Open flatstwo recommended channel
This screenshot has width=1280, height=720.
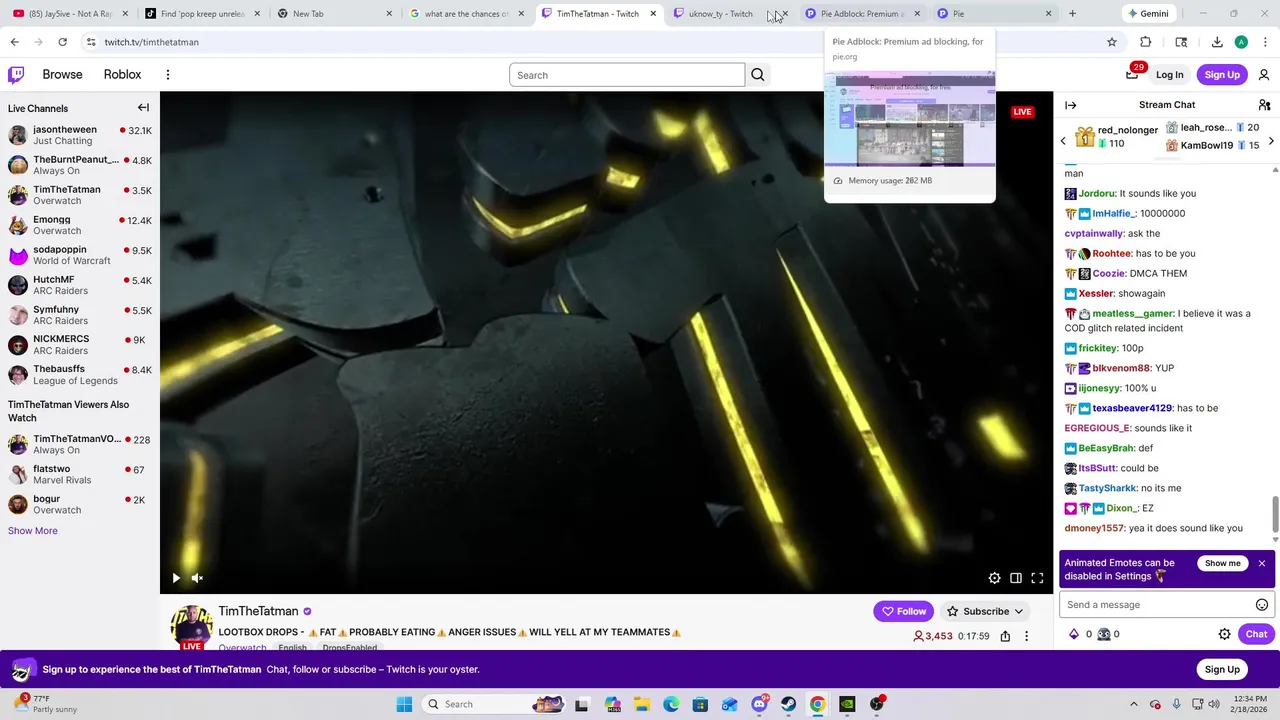pos(80,474)
